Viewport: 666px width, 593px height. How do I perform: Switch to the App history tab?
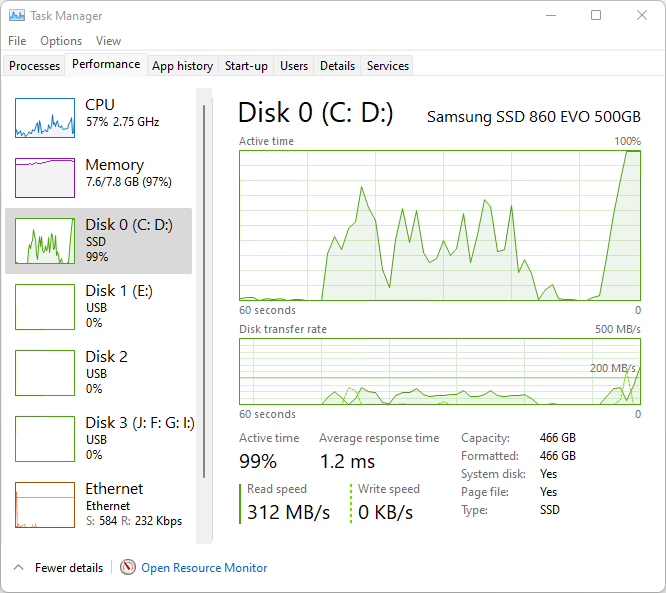coord(183,66)
